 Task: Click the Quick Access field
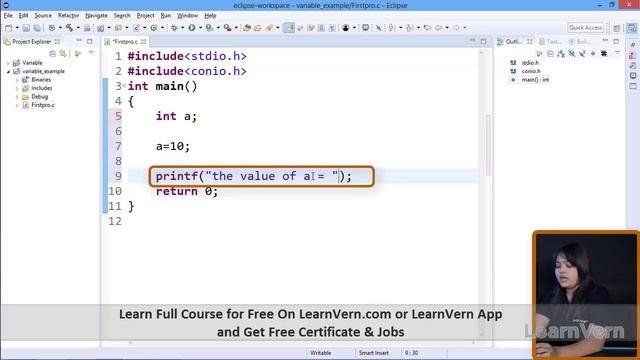[585, 28]
